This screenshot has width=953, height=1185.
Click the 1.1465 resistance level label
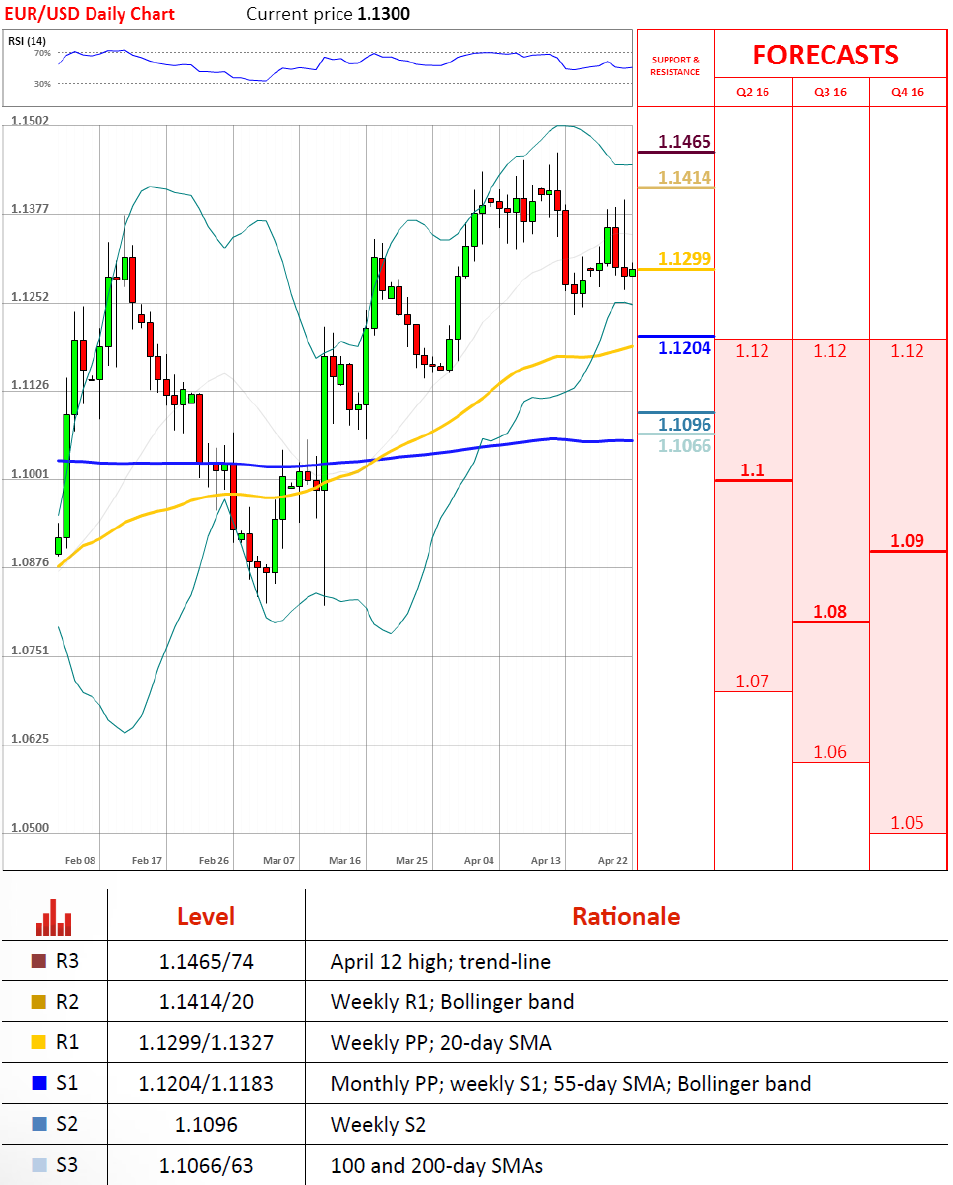(684, 142)
